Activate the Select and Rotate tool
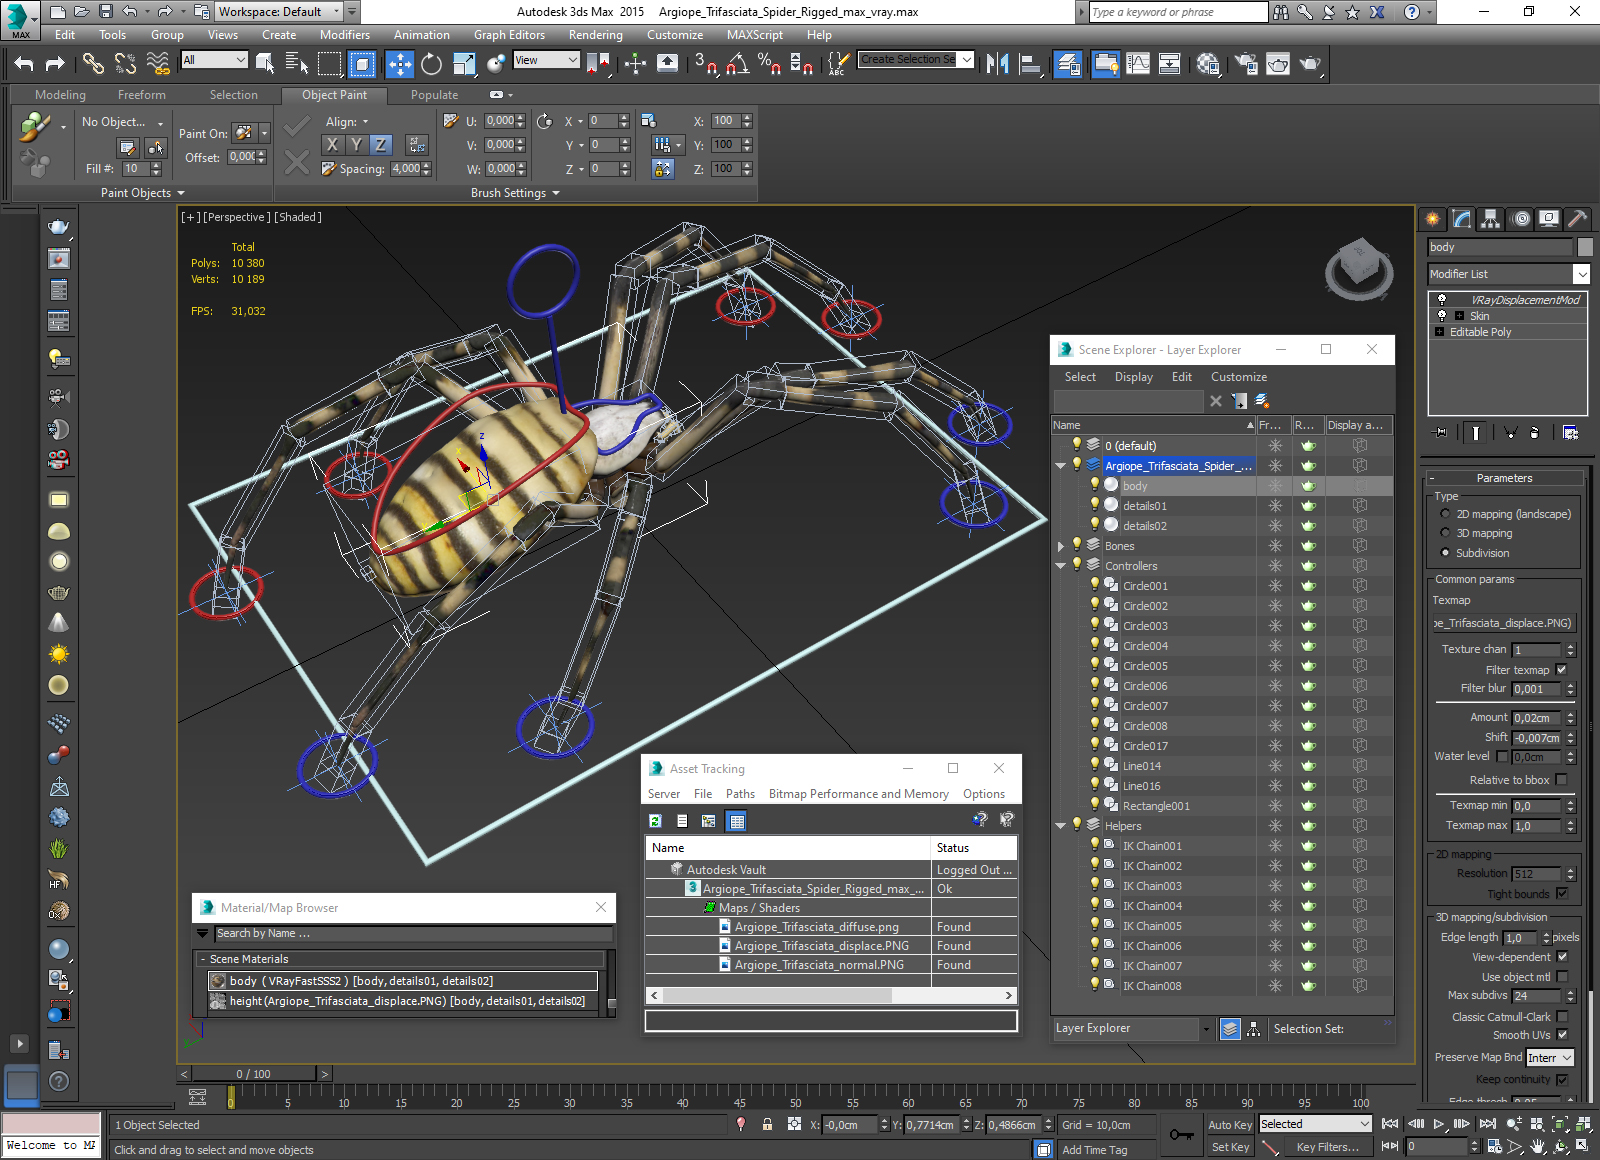 (431, 64)
